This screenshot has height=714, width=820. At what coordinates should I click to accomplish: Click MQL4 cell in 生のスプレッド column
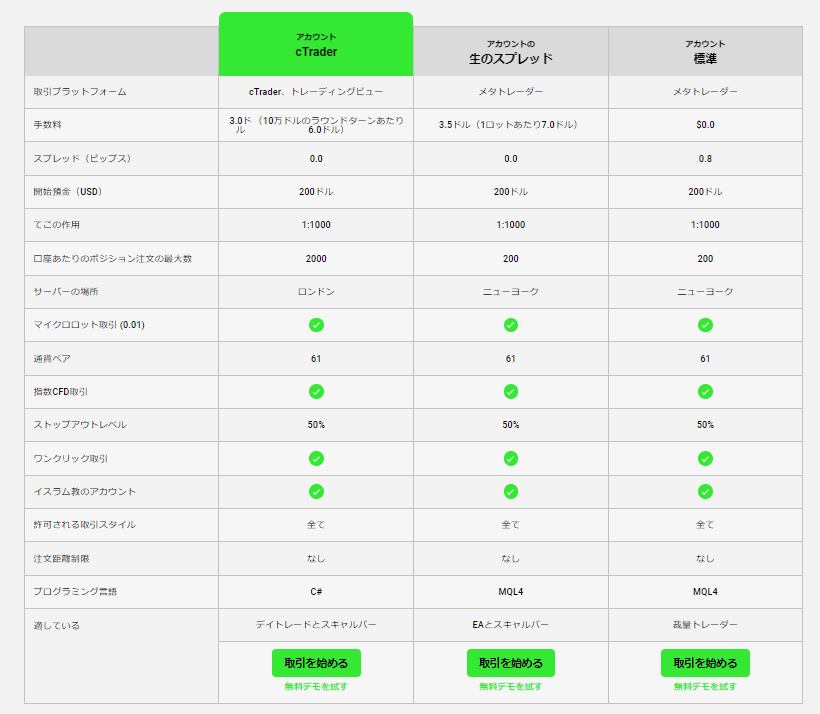point(510,592)
